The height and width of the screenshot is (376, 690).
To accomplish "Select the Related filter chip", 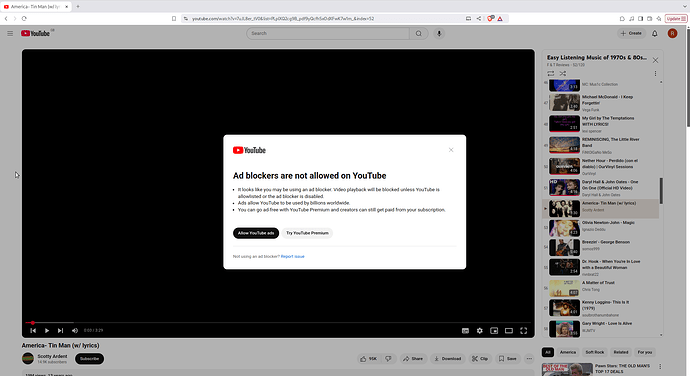I will coord(620,352).
